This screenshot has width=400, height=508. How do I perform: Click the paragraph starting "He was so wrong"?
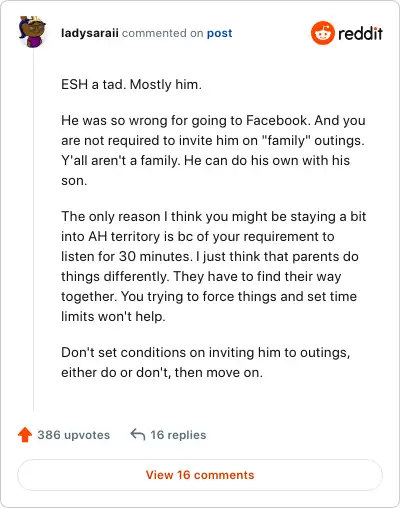[x=213, y=150]
